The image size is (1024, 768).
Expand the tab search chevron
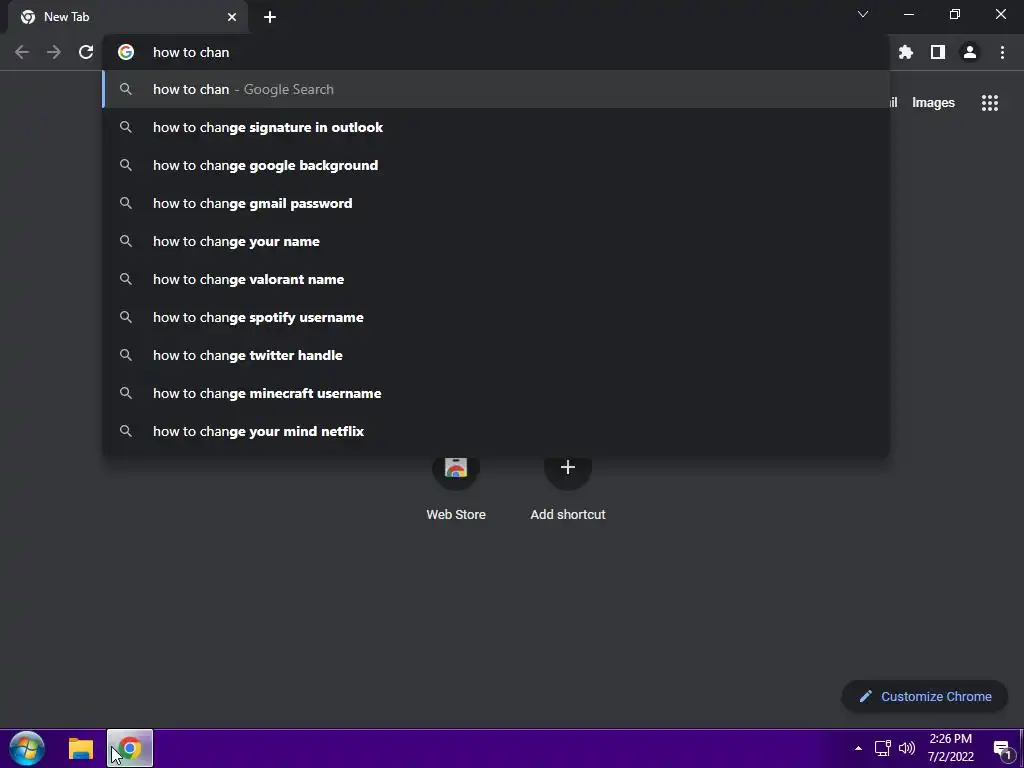[863, 14]
